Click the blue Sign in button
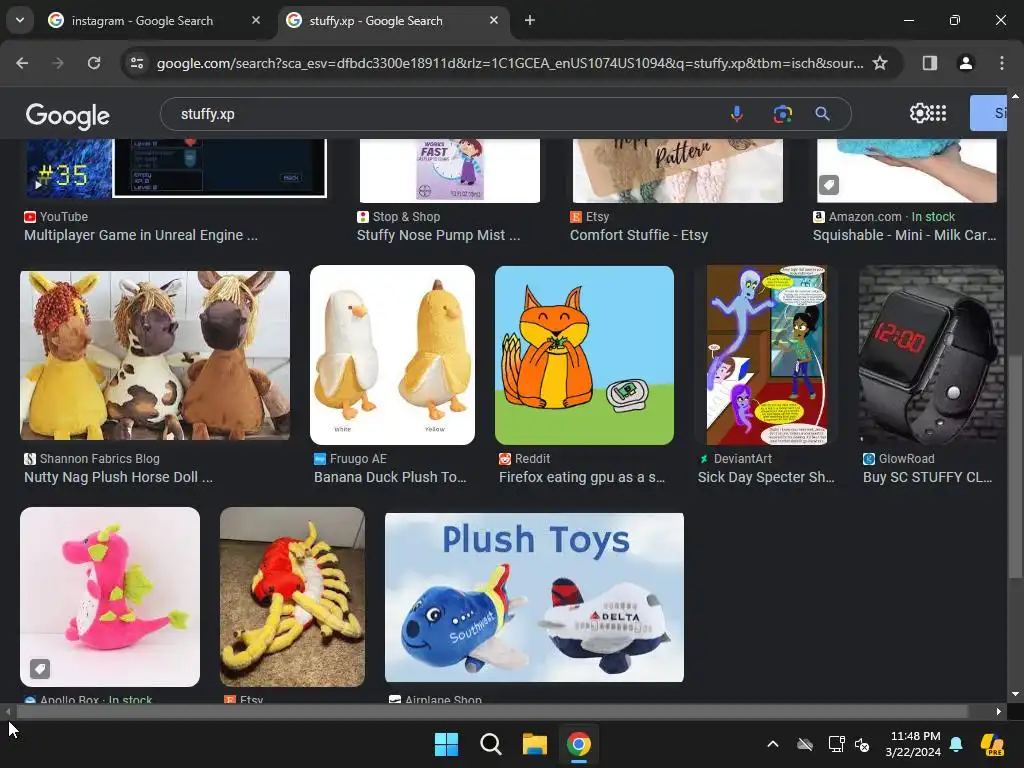Viewport: 1024px width, 768px height. tap(988, 113)
